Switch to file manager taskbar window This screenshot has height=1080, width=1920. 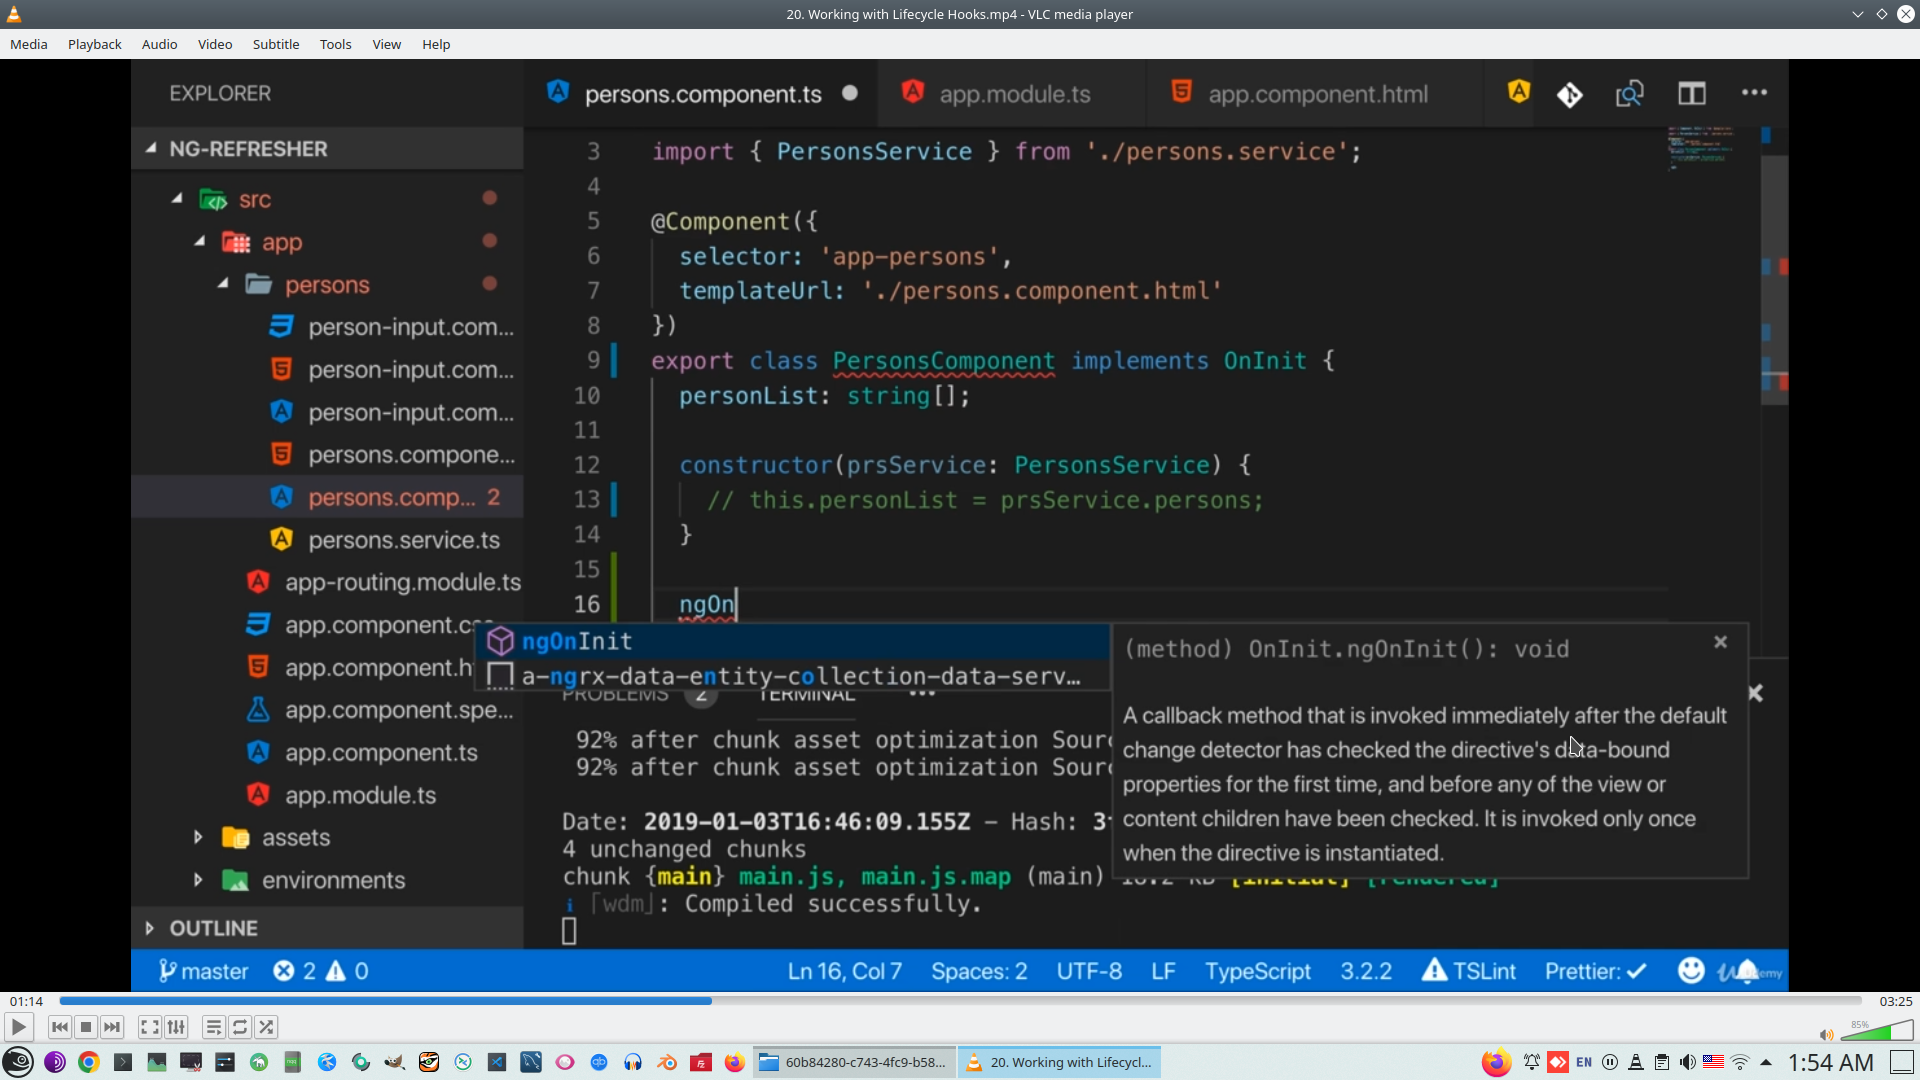click(x=855, y=1062)
